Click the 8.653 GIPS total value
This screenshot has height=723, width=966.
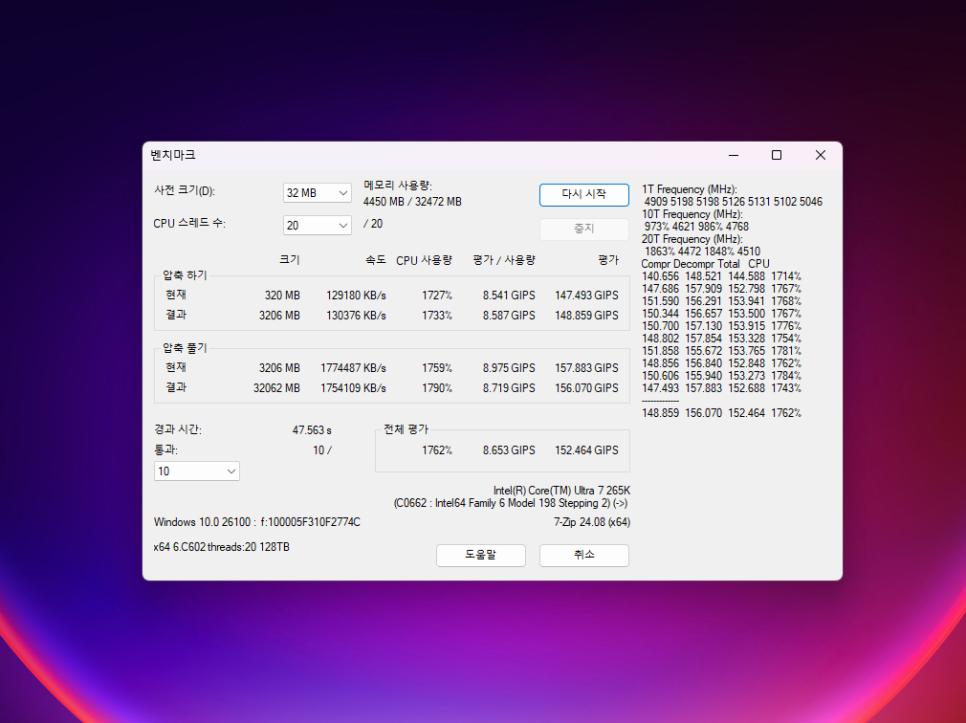[509, 450]
